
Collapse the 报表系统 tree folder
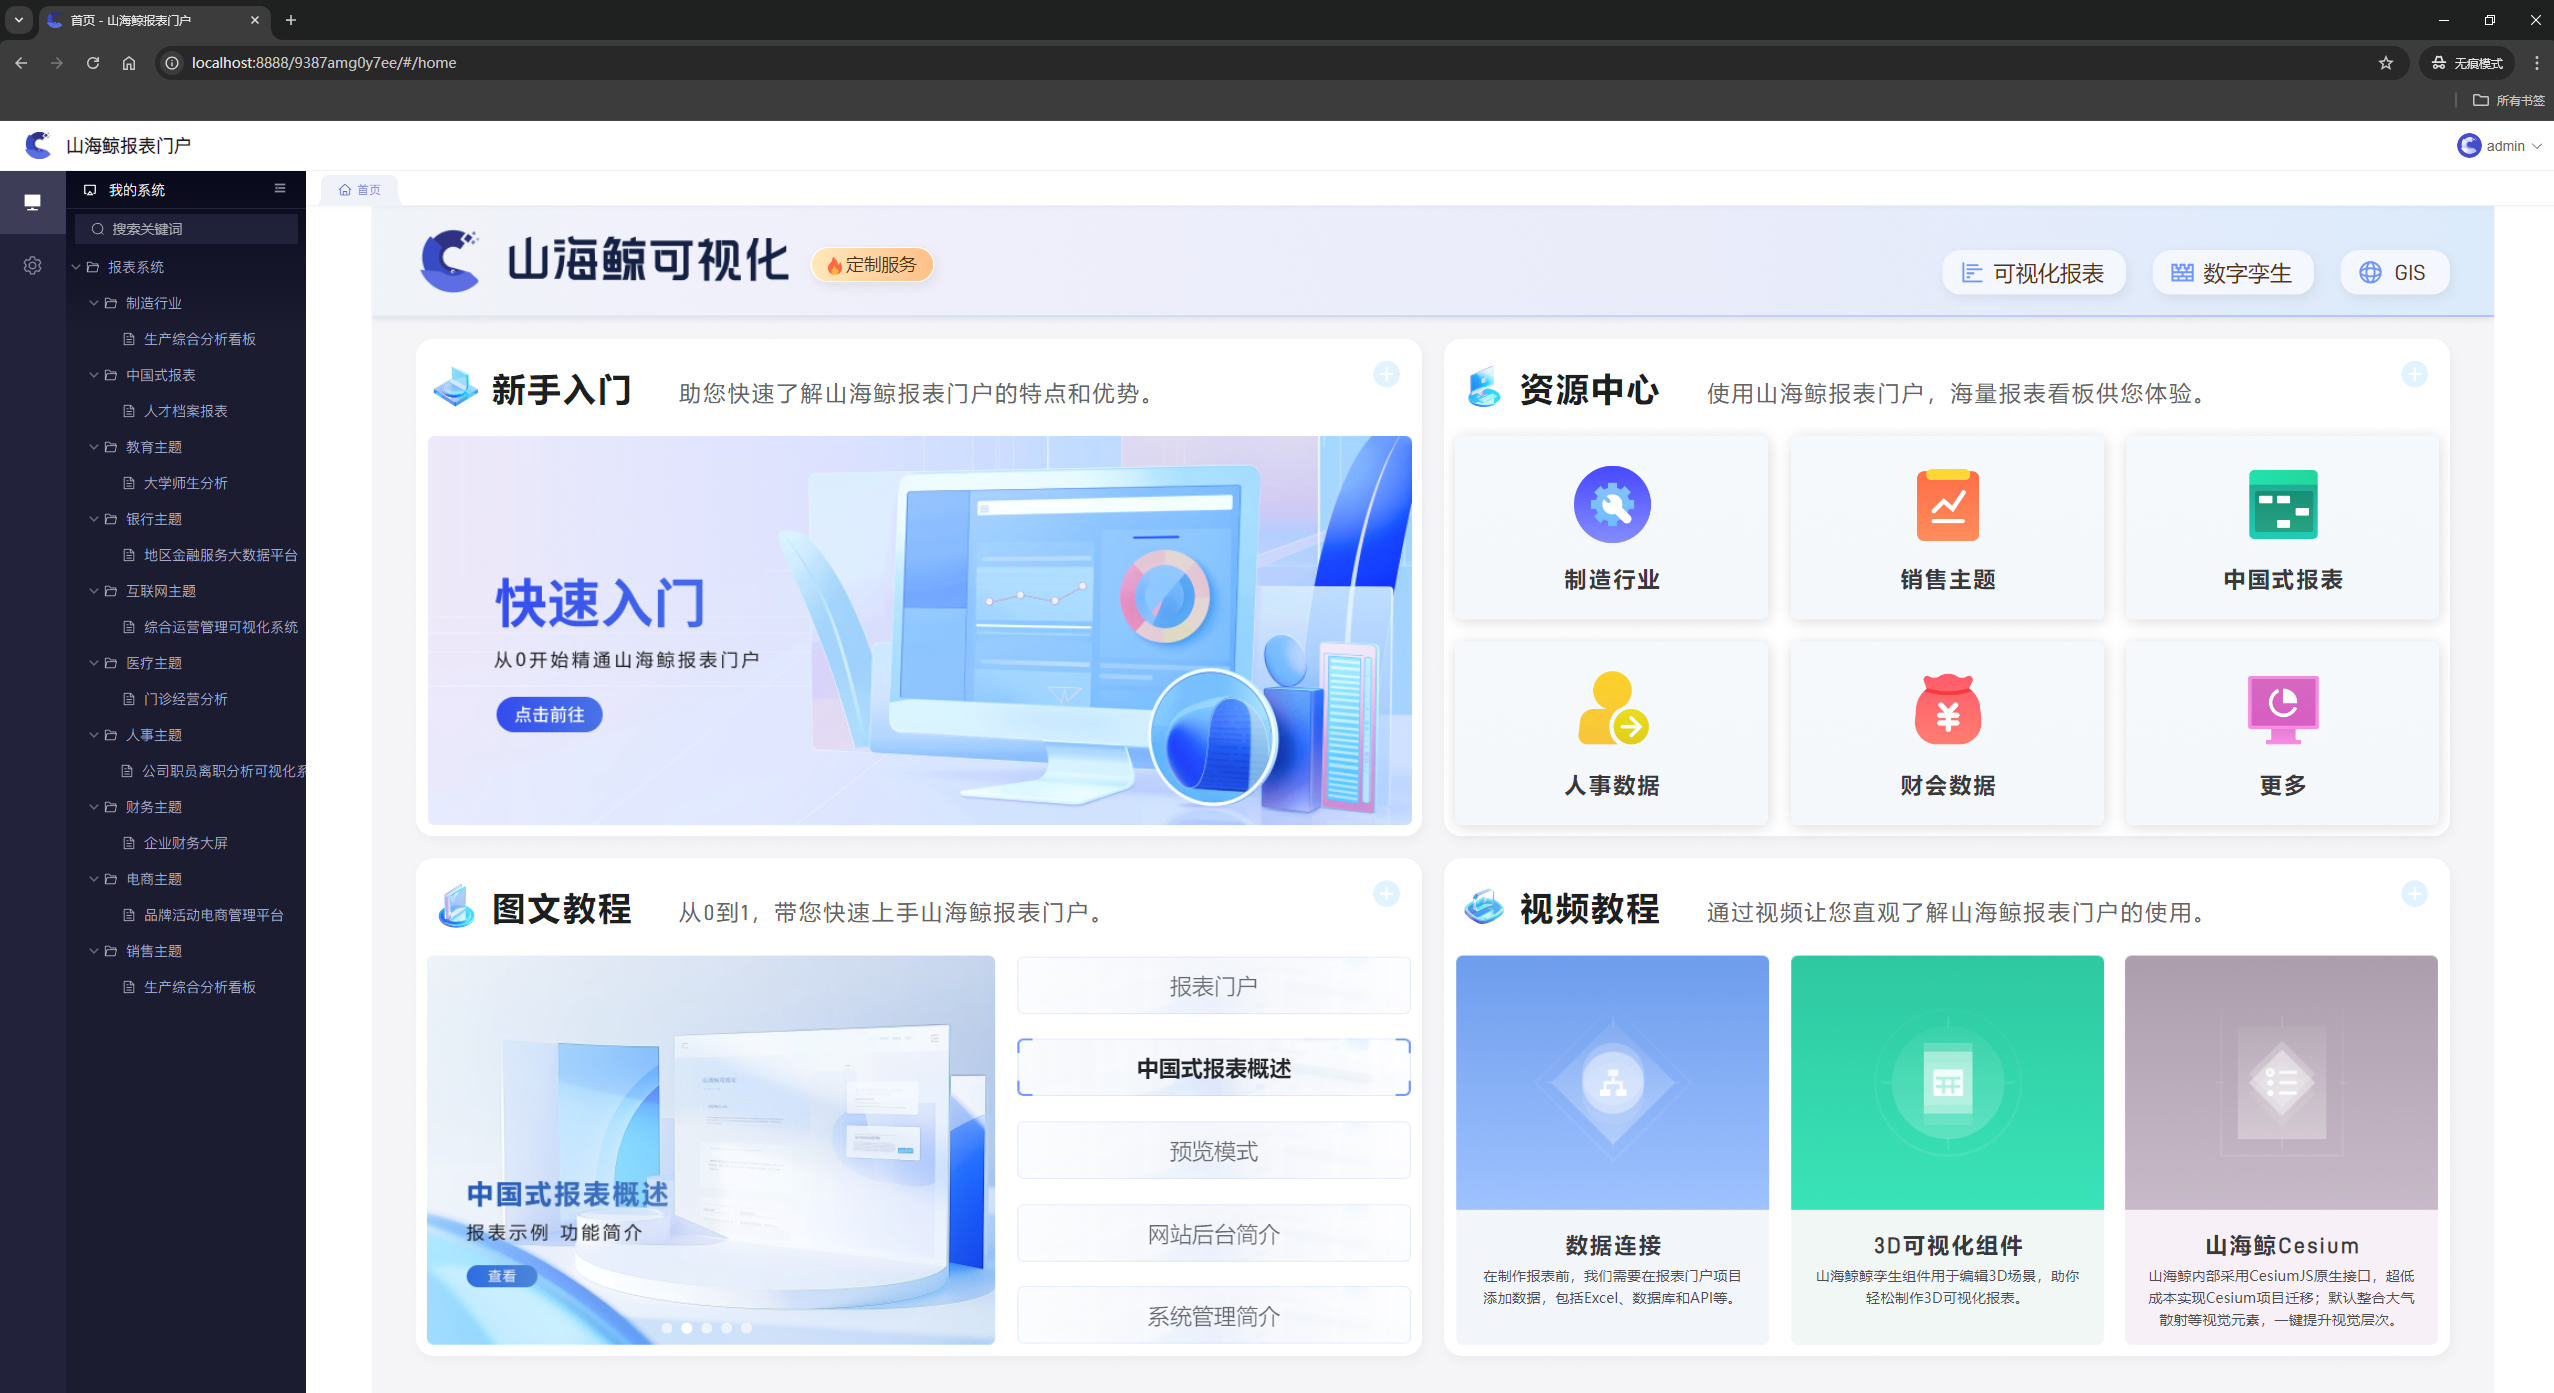point(76,267)
